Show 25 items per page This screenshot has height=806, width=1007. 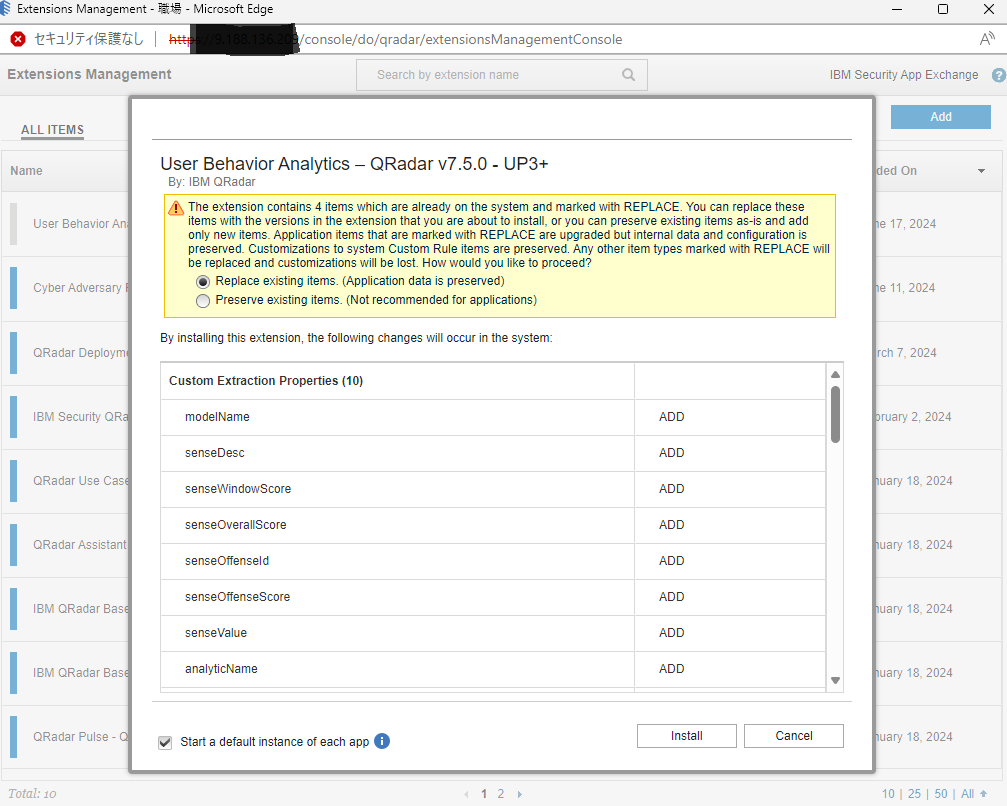[915, 794]
